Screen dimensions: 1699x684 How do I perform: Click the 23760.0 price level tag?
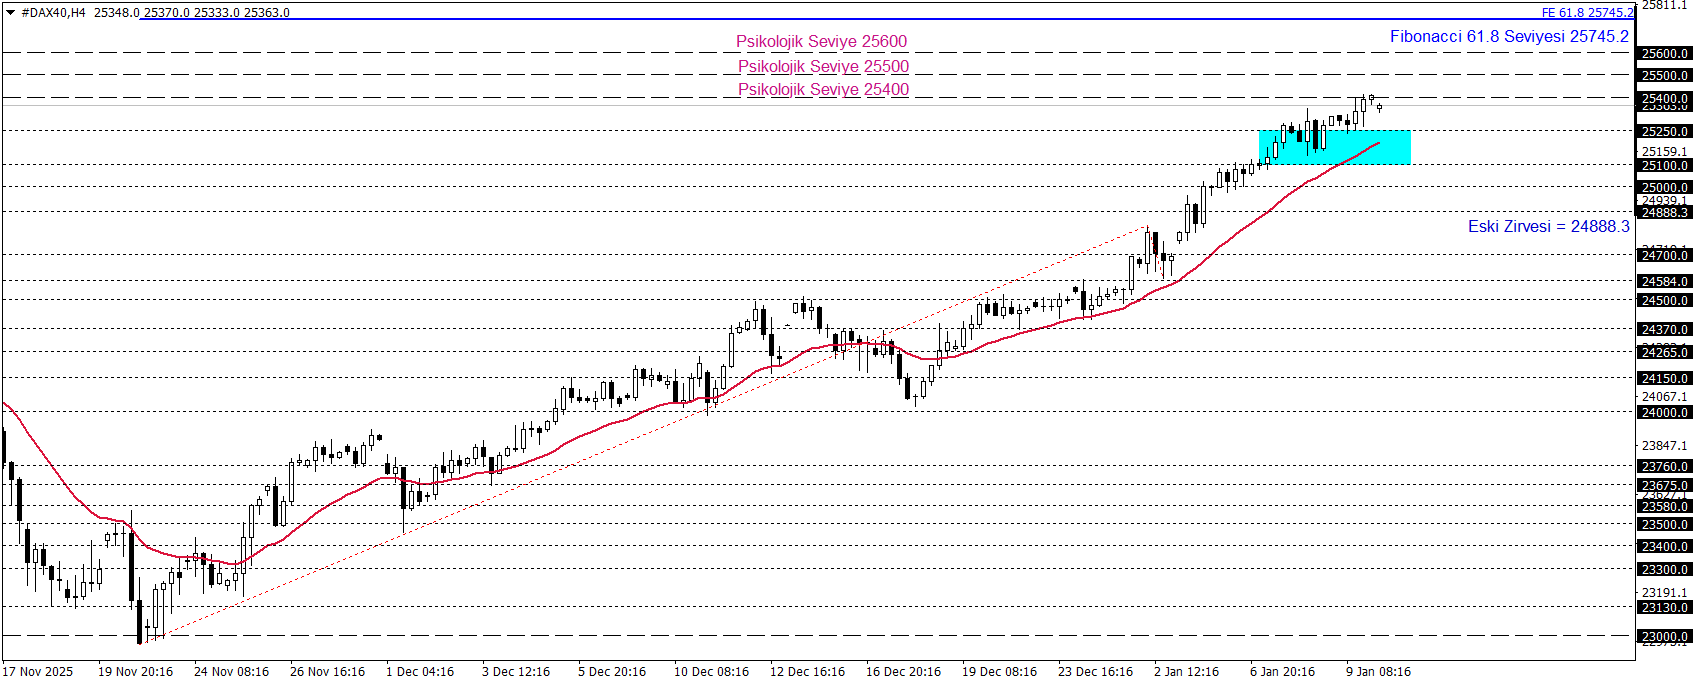click(x=1665, y=467)
